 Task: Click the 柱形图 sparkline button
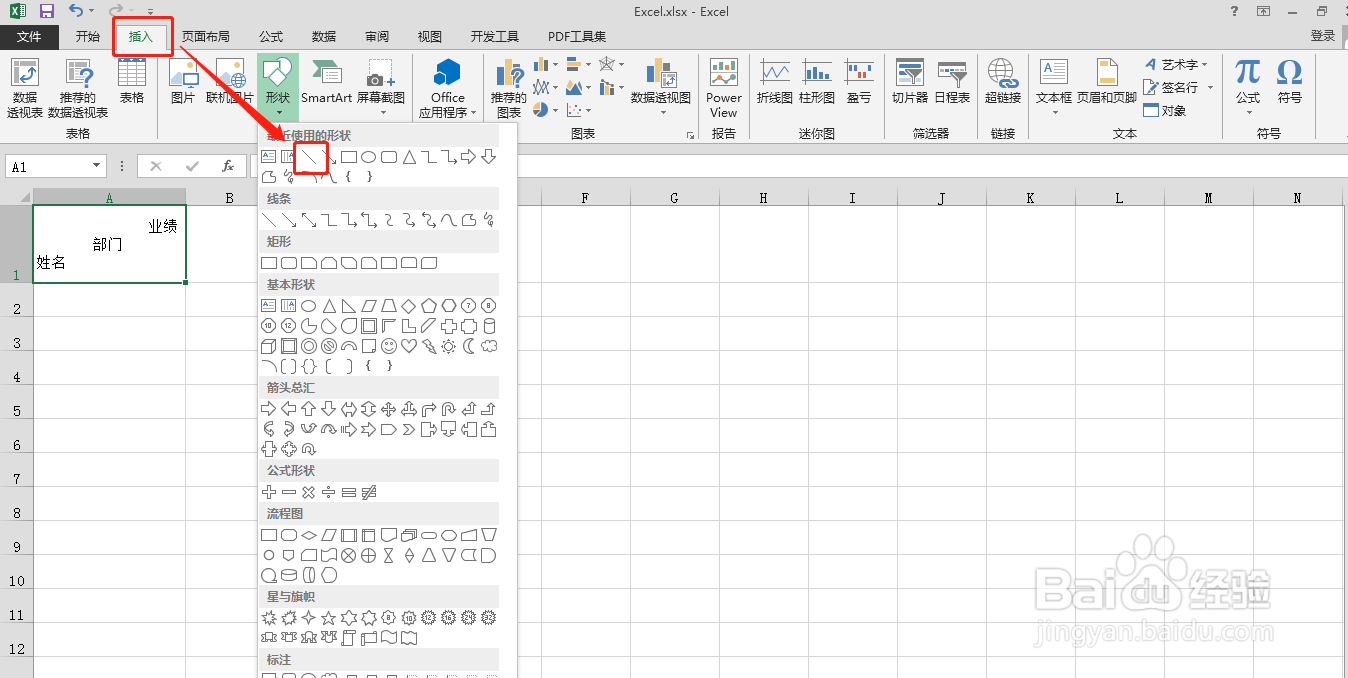(817, 81)
